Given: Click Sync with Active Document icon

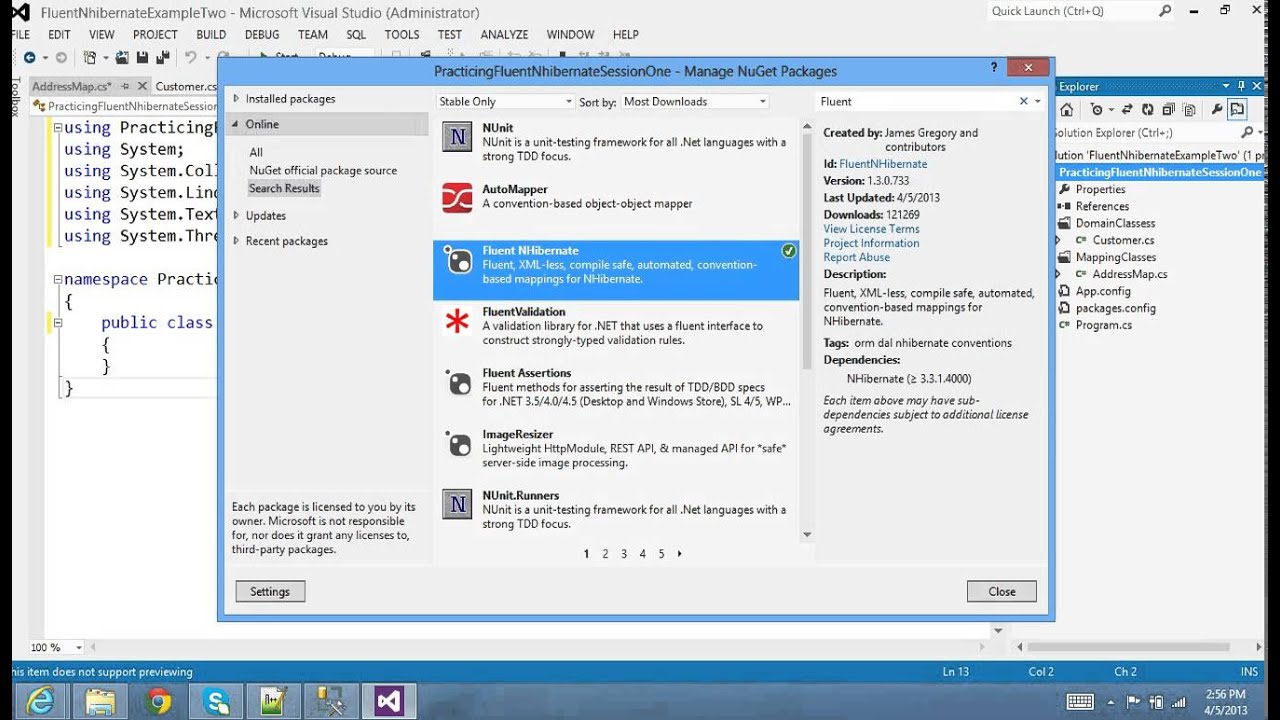Looking at the screenshot, I should pos(1127,110).
